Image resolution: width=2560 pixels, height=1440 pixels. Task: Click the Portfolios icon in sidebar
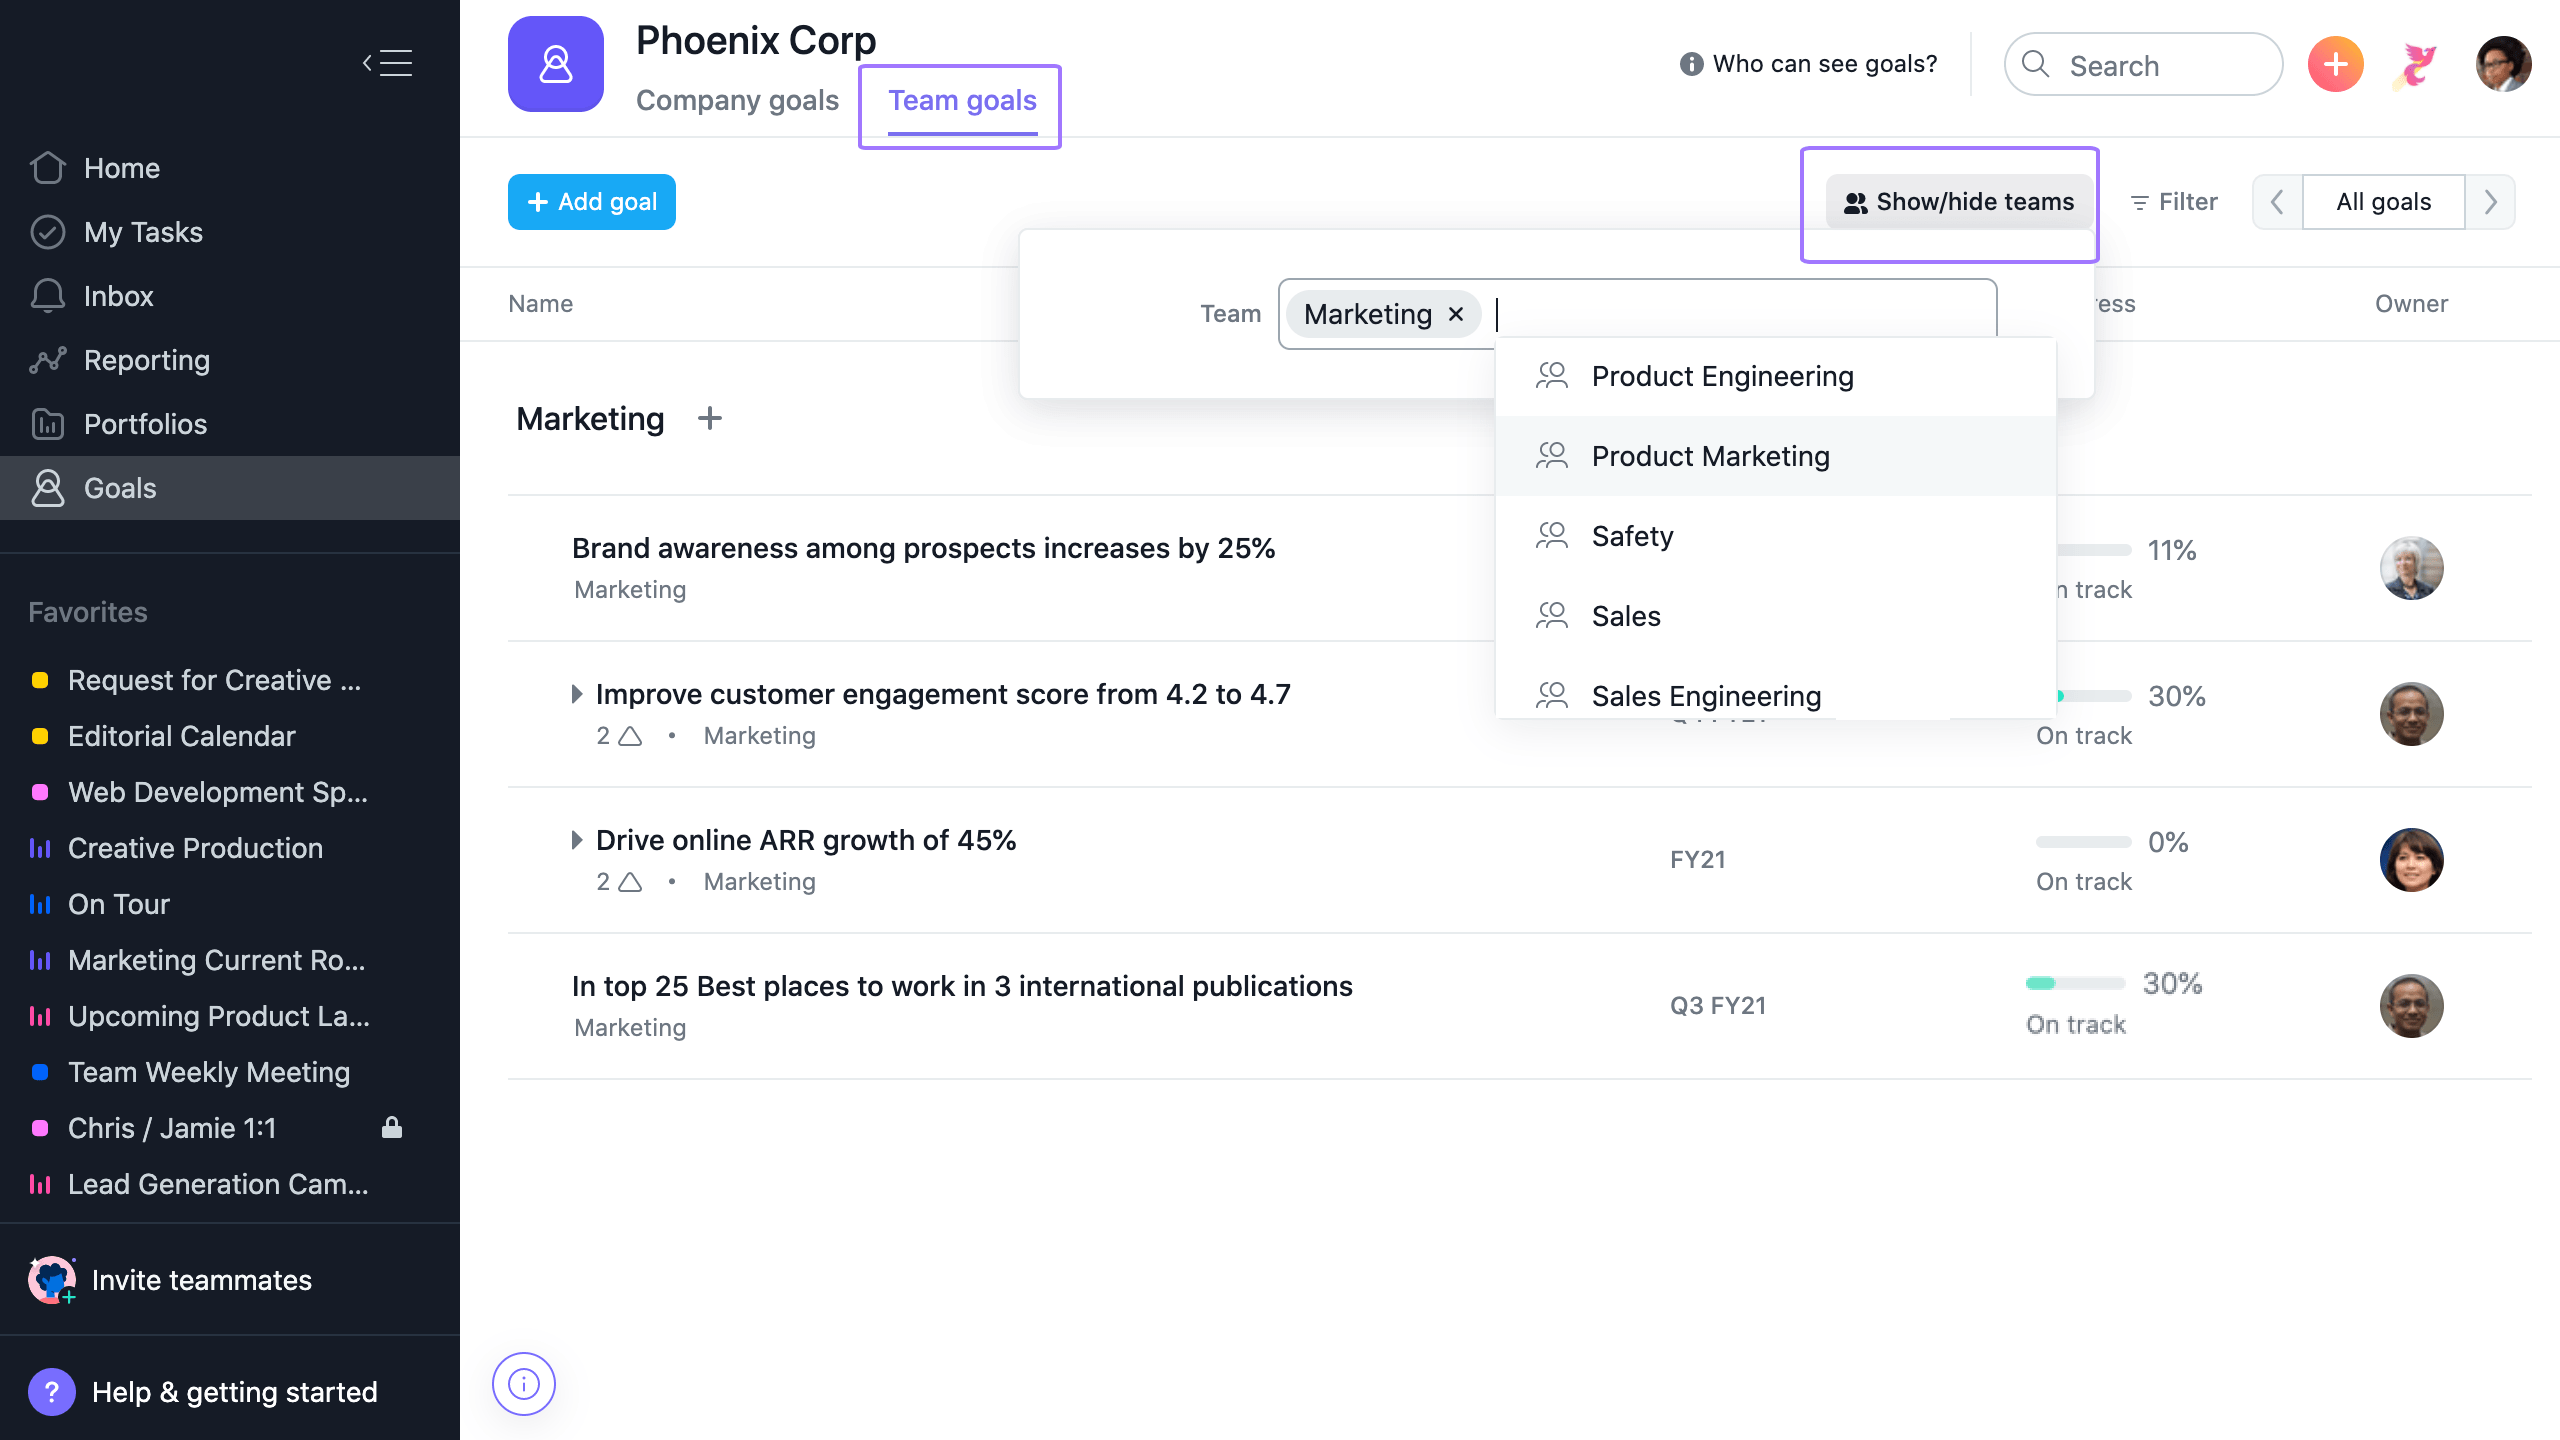47,422
